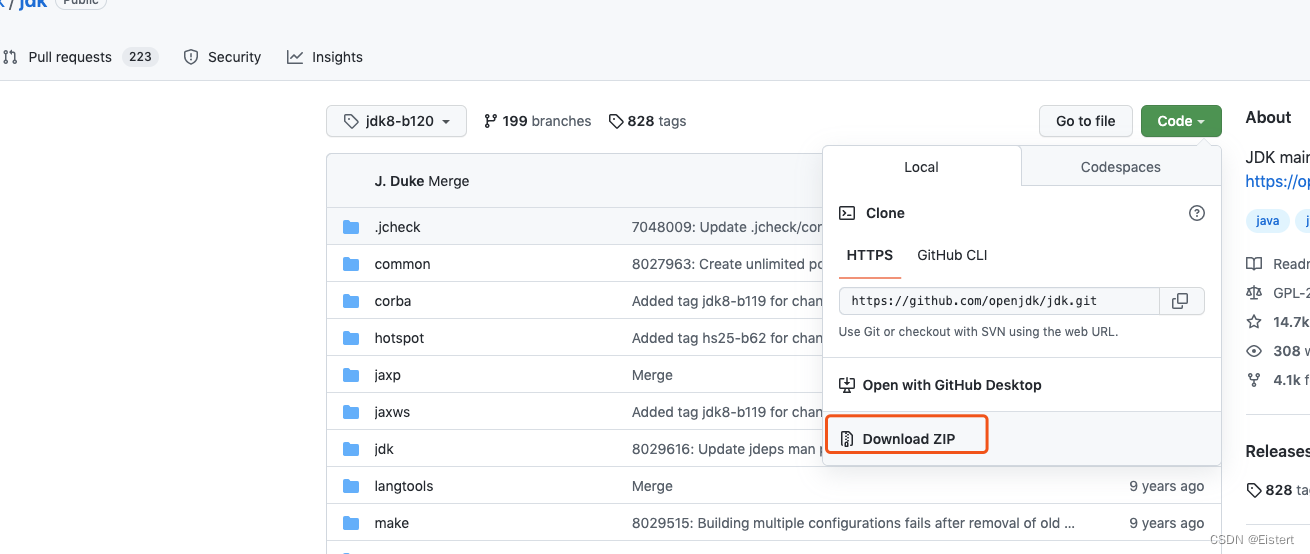Copy the clone URL with copy icon
The height and width of the screenshot is (554, 1310).
tap(1181, 301)
